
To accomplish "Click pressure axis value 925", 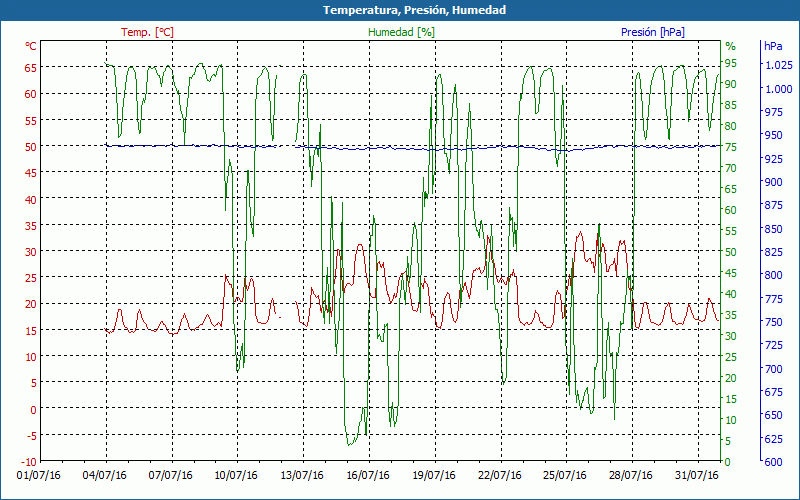I will pos(773,159).
